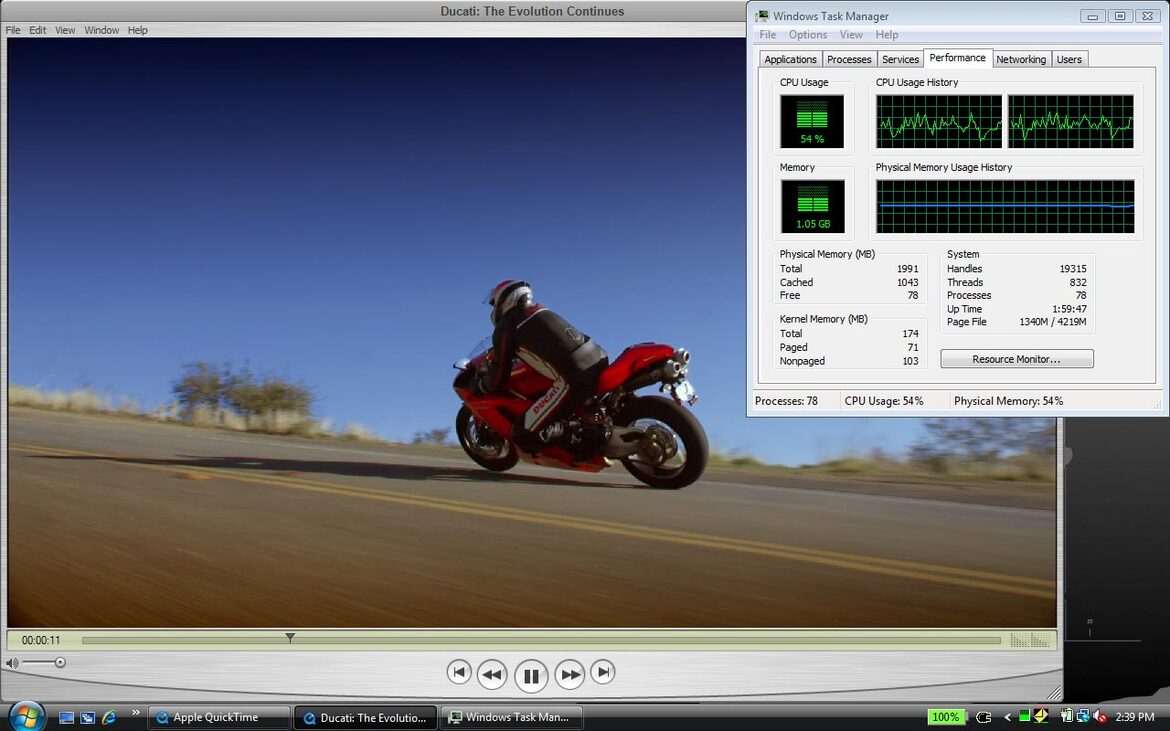Click the first CPU Usage History graph
The height and width of the screenshot is (731, 1170).
(939, 122)
